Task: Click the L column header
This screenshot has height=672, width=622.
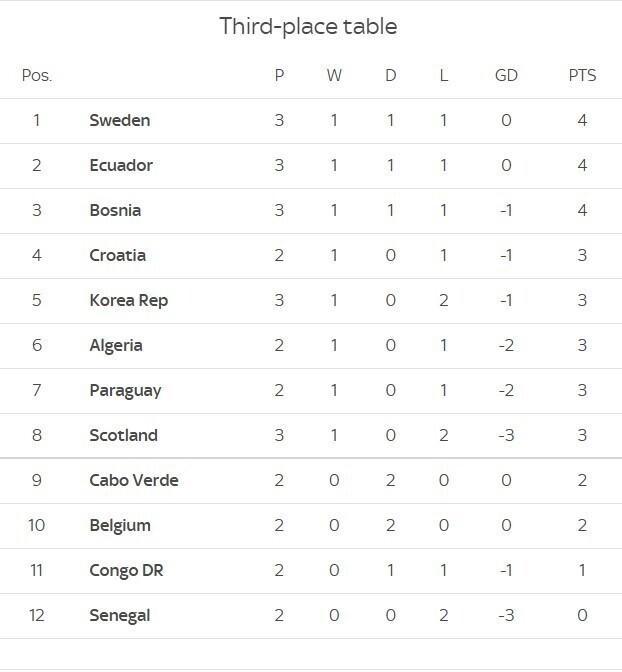Action: point(444,75)
